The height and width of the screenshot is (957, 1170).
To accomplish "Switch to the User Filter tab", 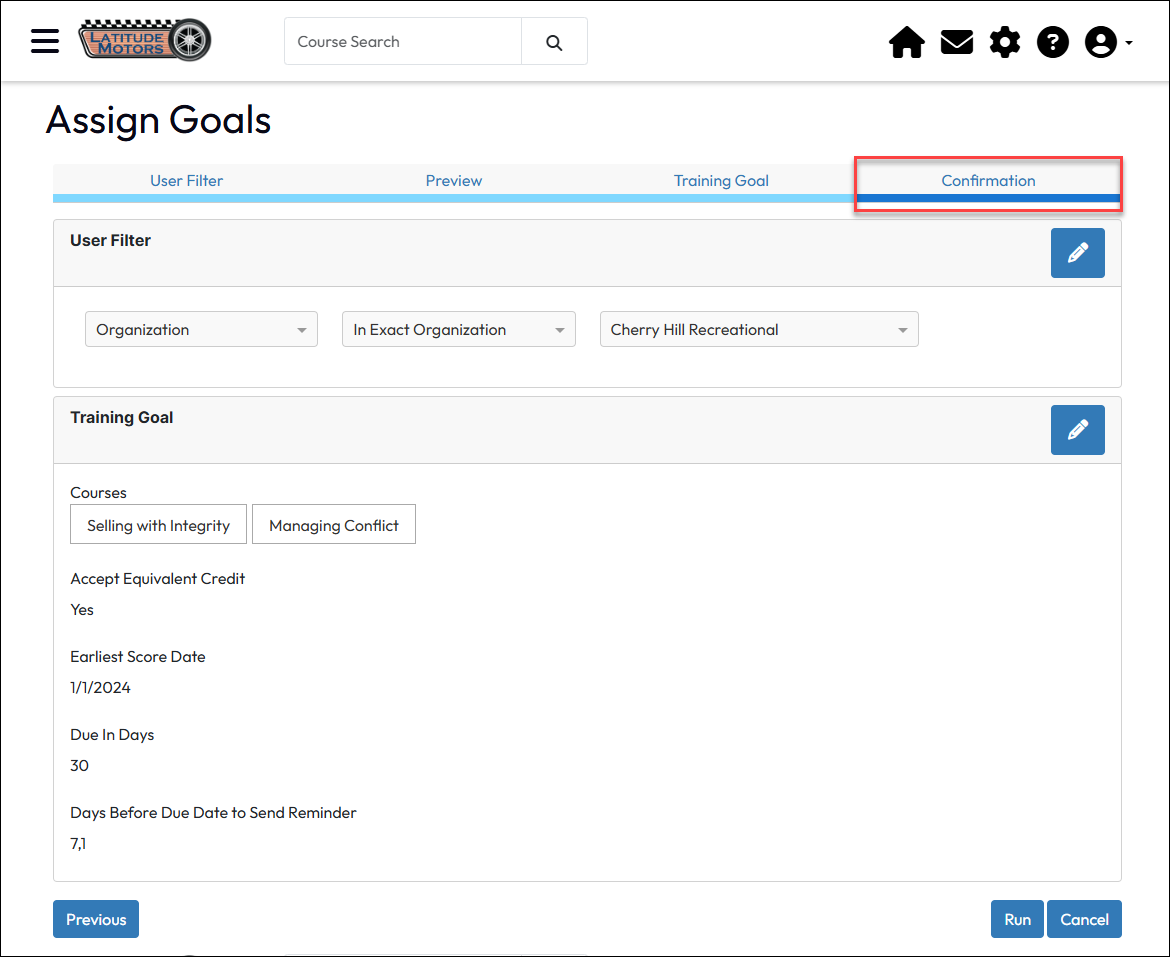I will point(186,181).
